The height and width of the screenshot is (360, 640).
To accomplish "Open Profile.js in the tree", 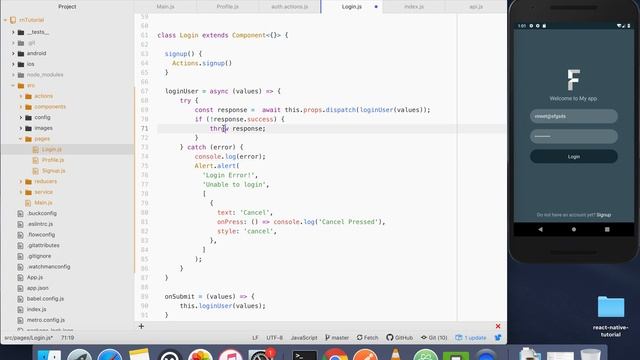I will (53, 160).
